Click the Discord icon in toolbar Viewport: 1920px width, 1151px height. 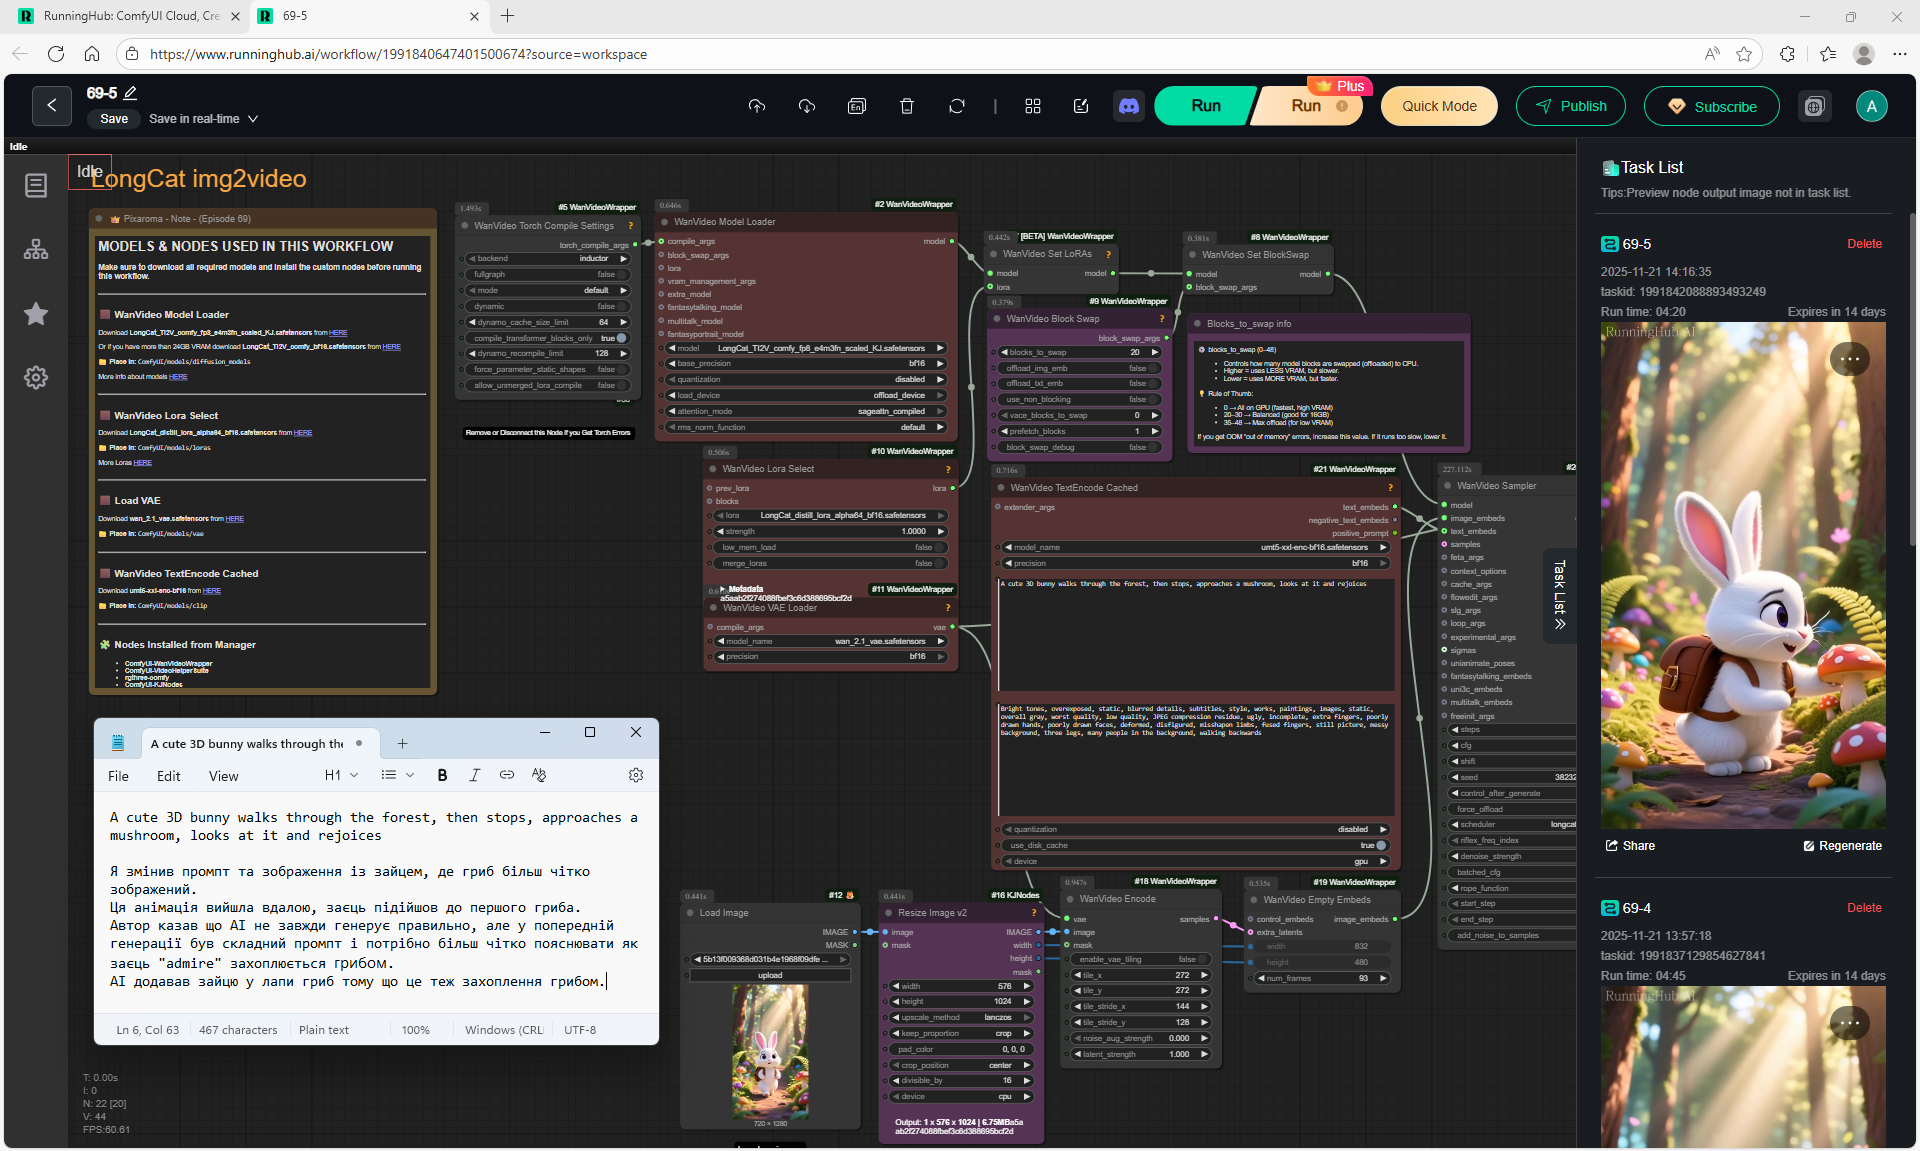[x=1129, y=106]
